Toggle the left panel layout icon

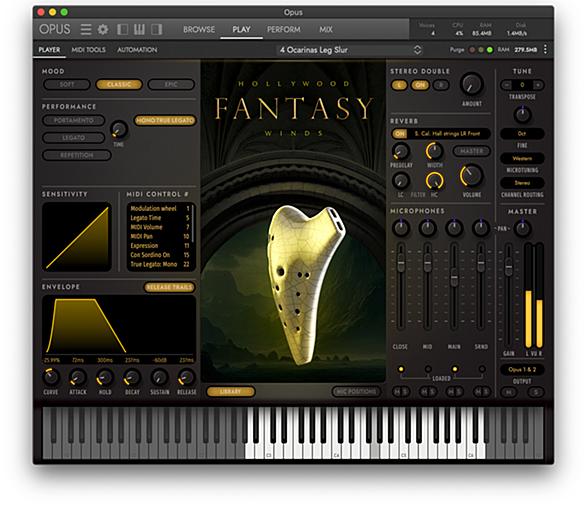[x=122, y=29]
